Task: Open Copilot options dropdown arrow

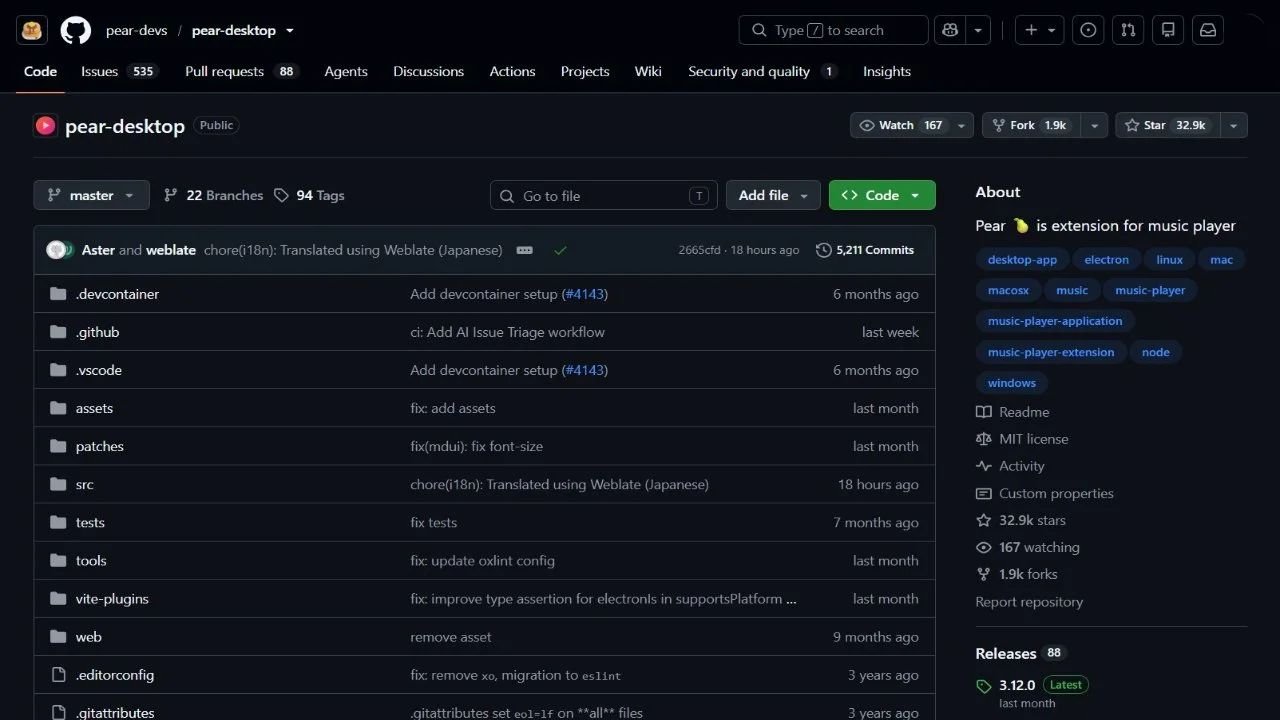Action: click(977, 30)
